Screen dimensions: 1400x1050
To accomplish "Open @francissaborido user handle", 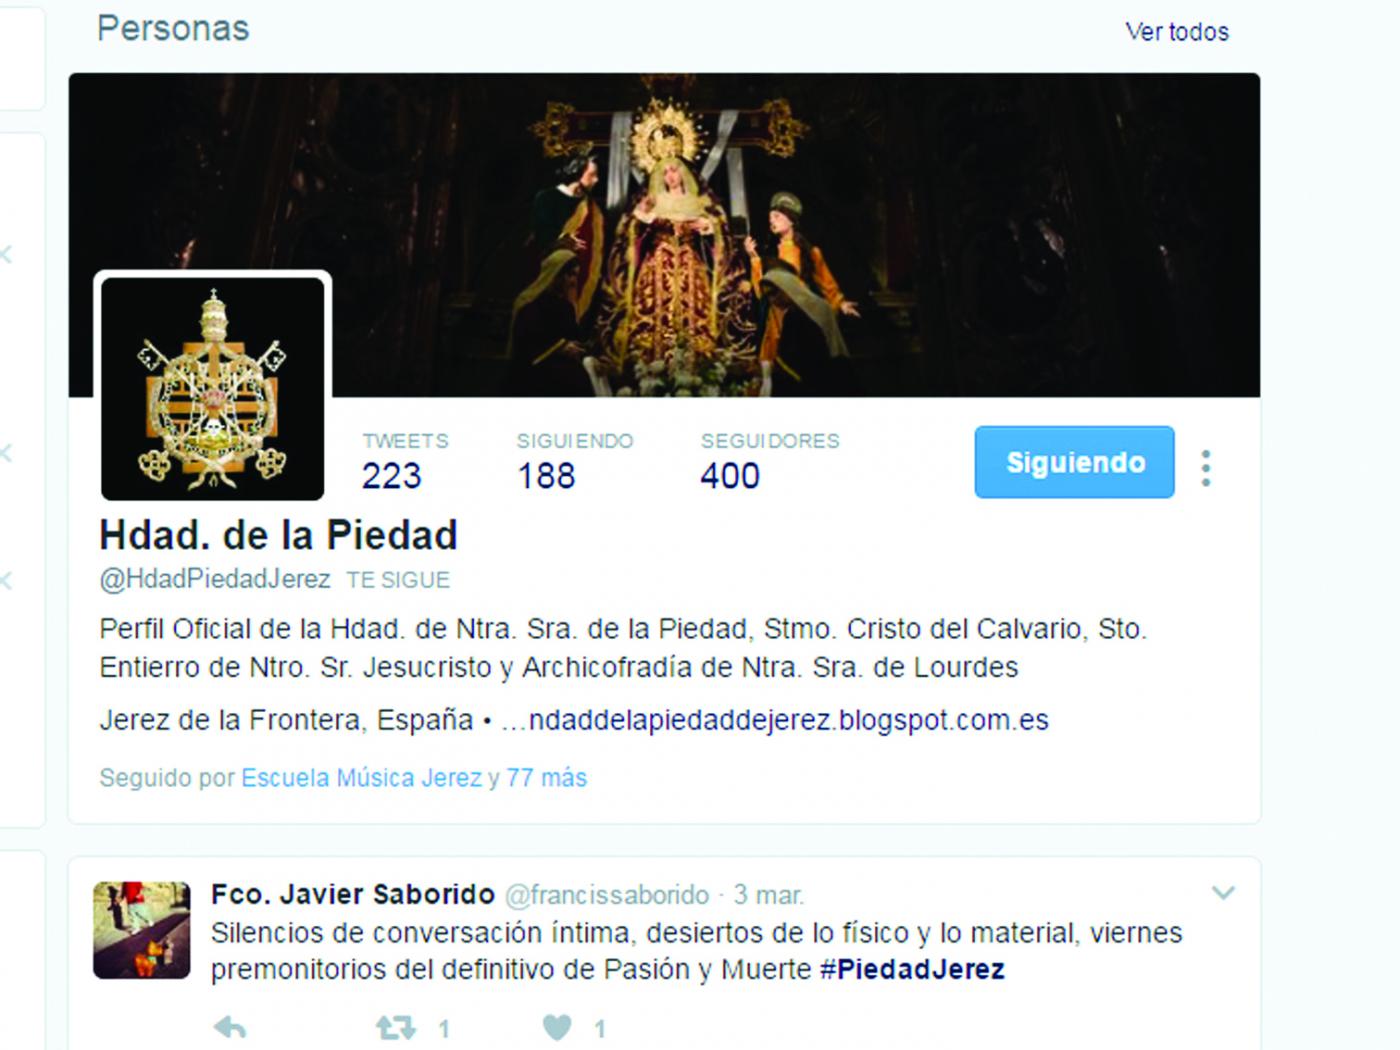I will click(x=607, y=895).
